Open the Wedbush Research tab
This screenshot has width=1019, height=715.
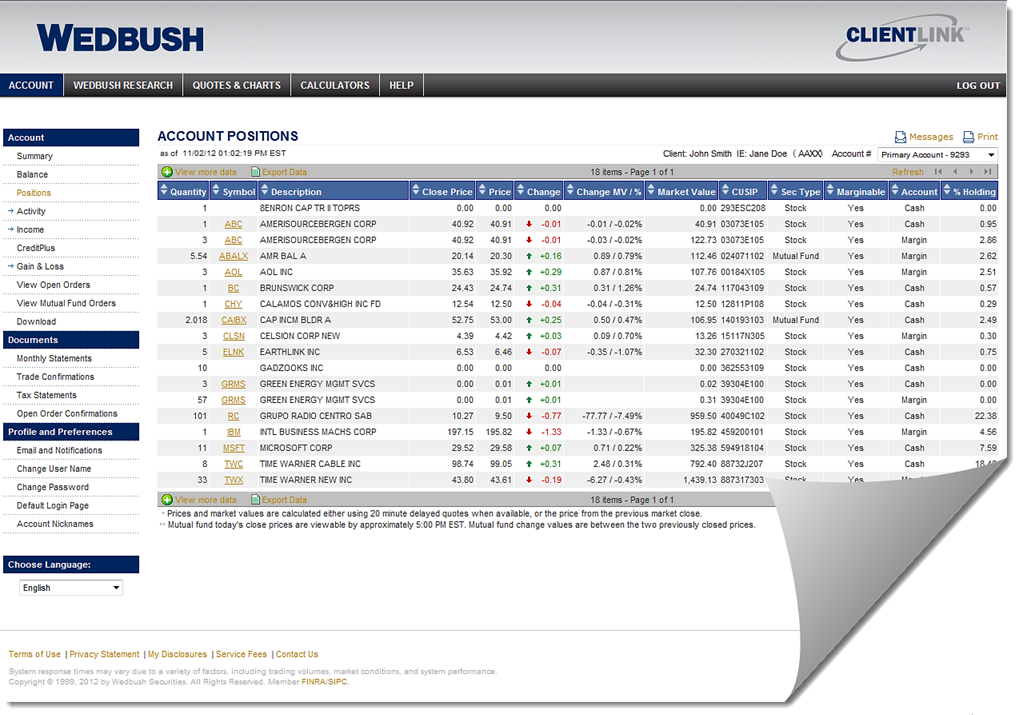coord(123,85)
